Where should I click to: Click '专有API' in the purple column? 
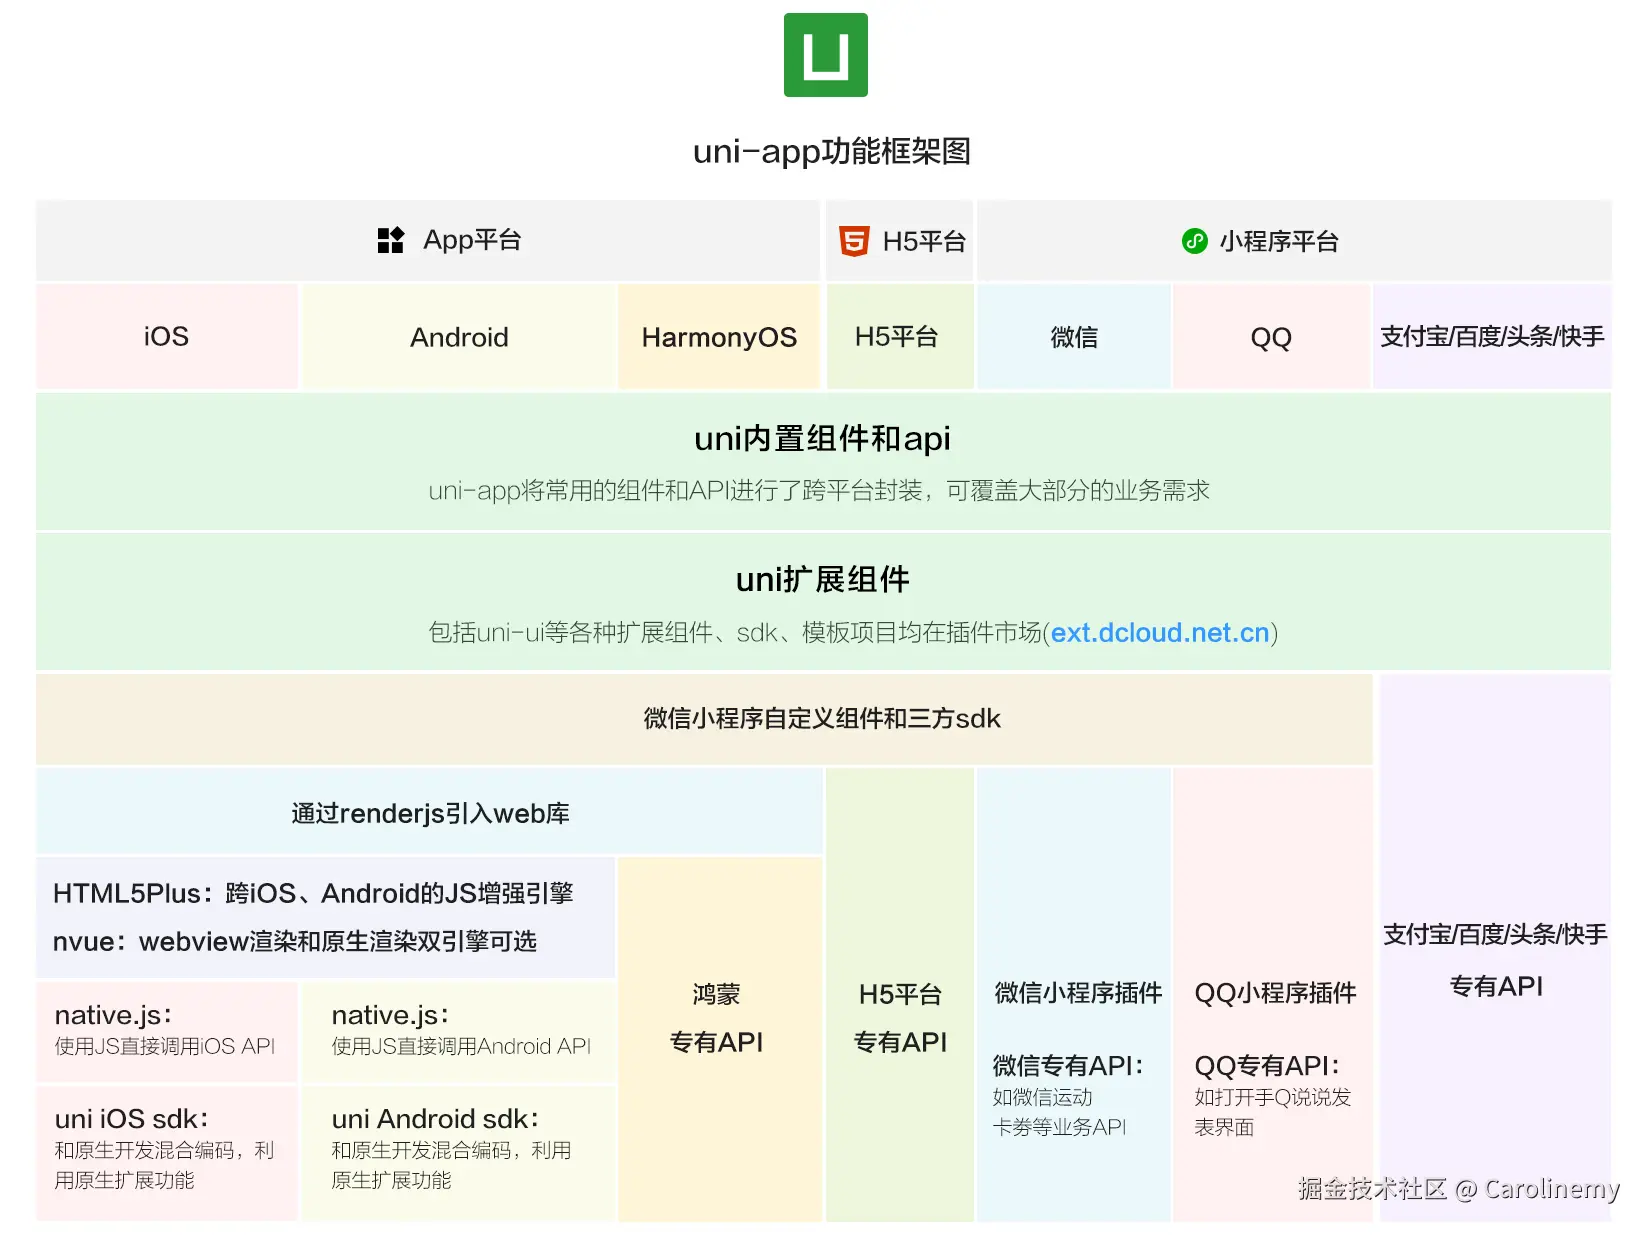tap(1496, 986)
